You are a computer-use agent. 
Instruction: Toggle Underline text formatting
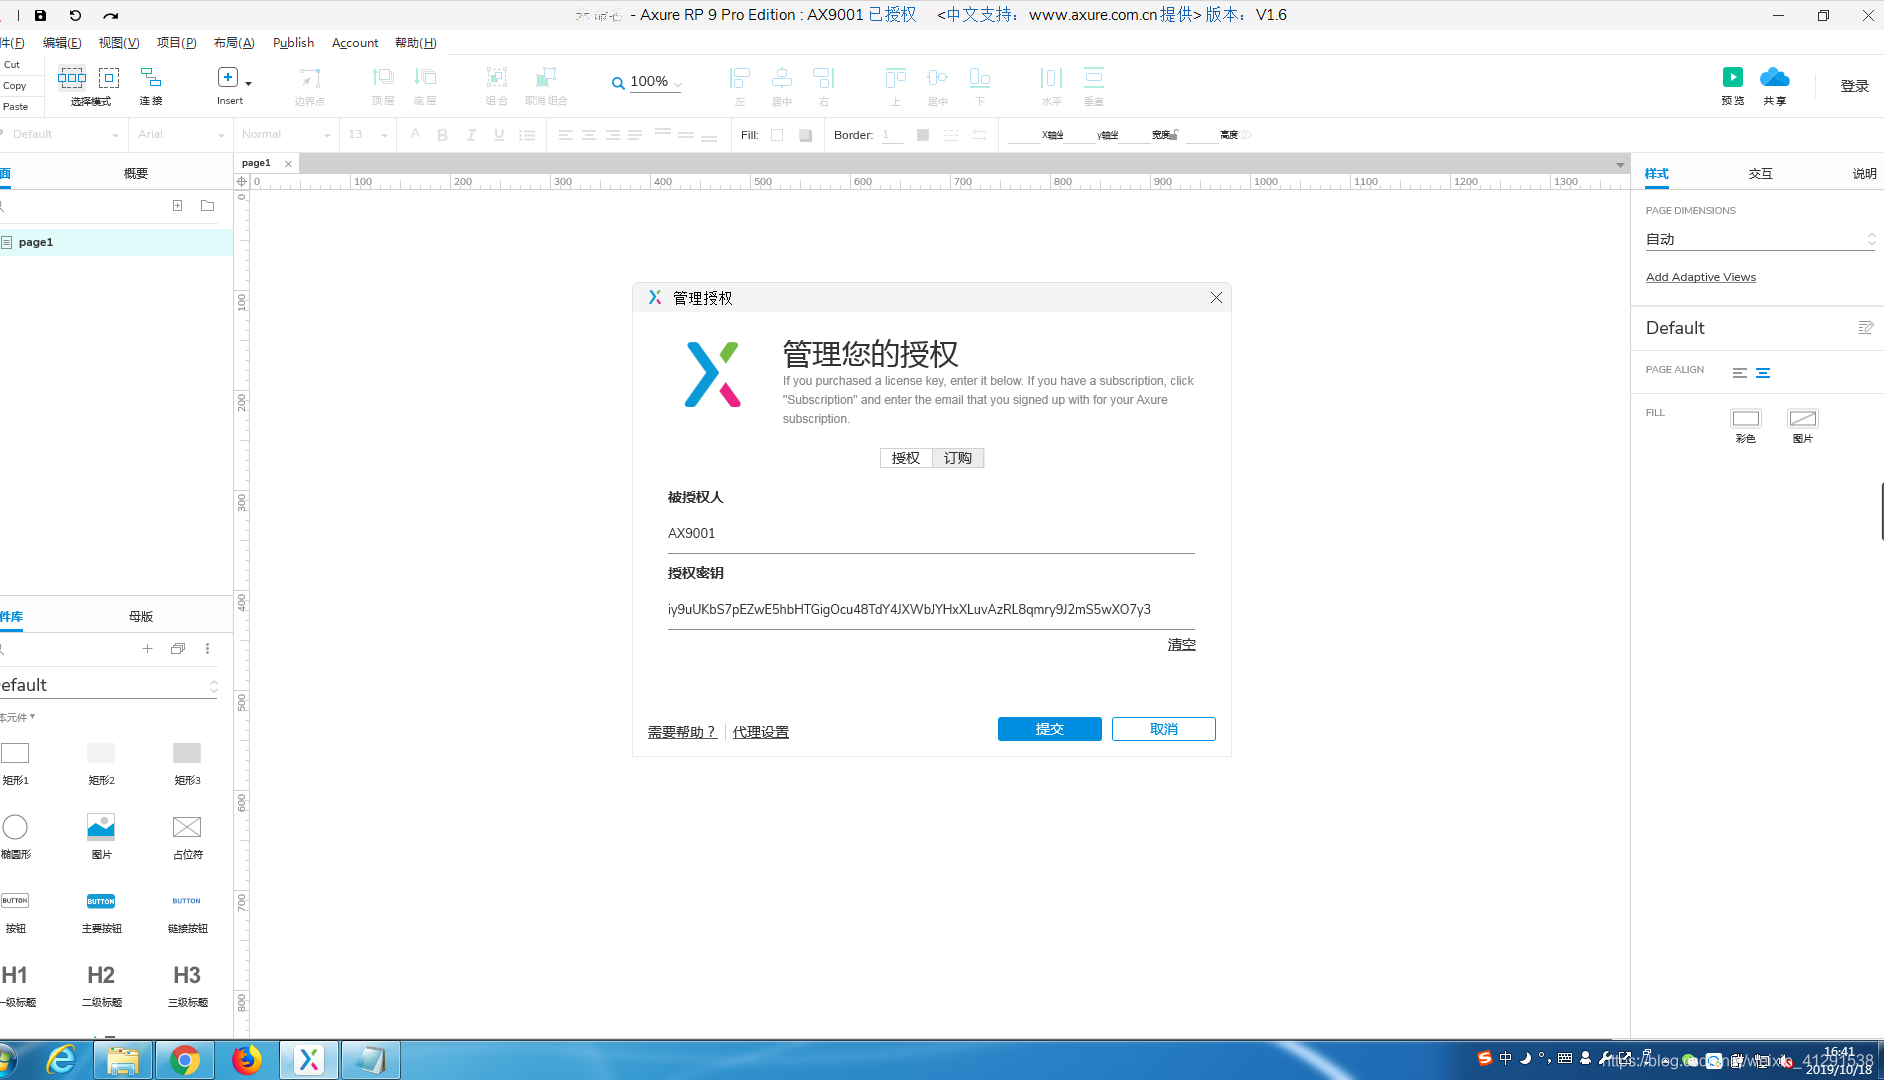[x=499, y=135]
